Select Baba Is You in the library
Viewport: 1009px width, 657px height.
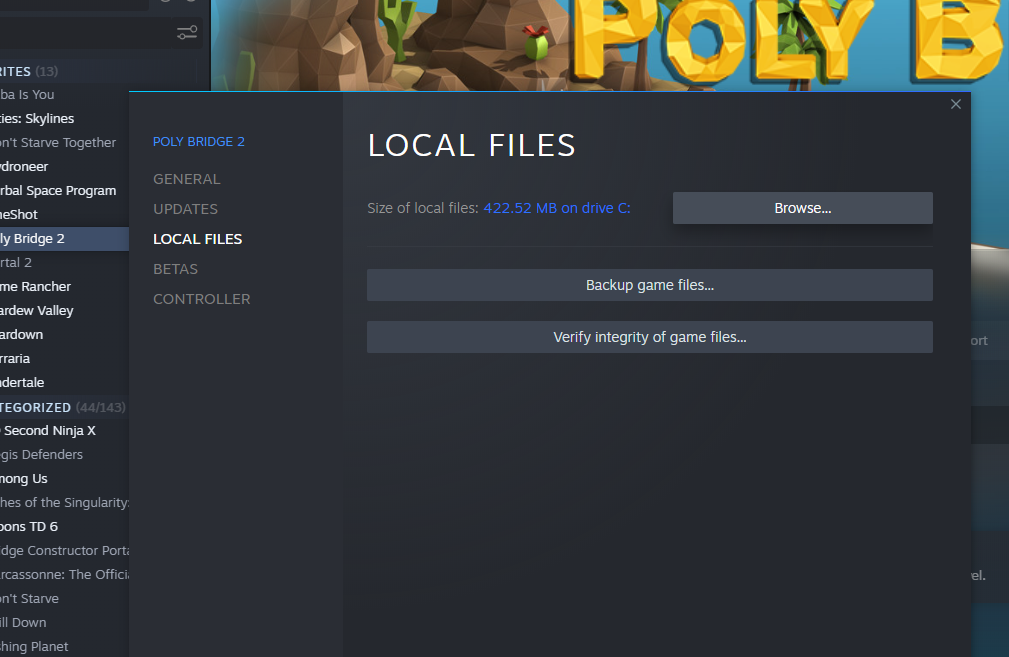pyautogui.click(x=64, y=95)
